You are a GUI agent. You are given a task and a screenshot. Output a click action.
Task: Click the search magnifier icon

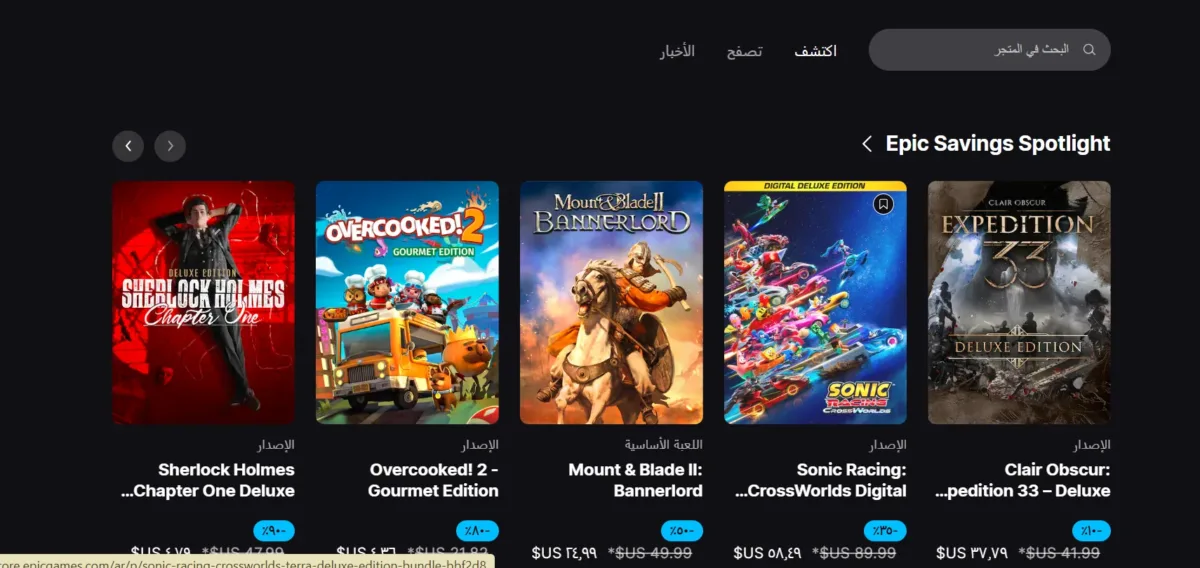pyautogui.click(x=1089, y=49)
